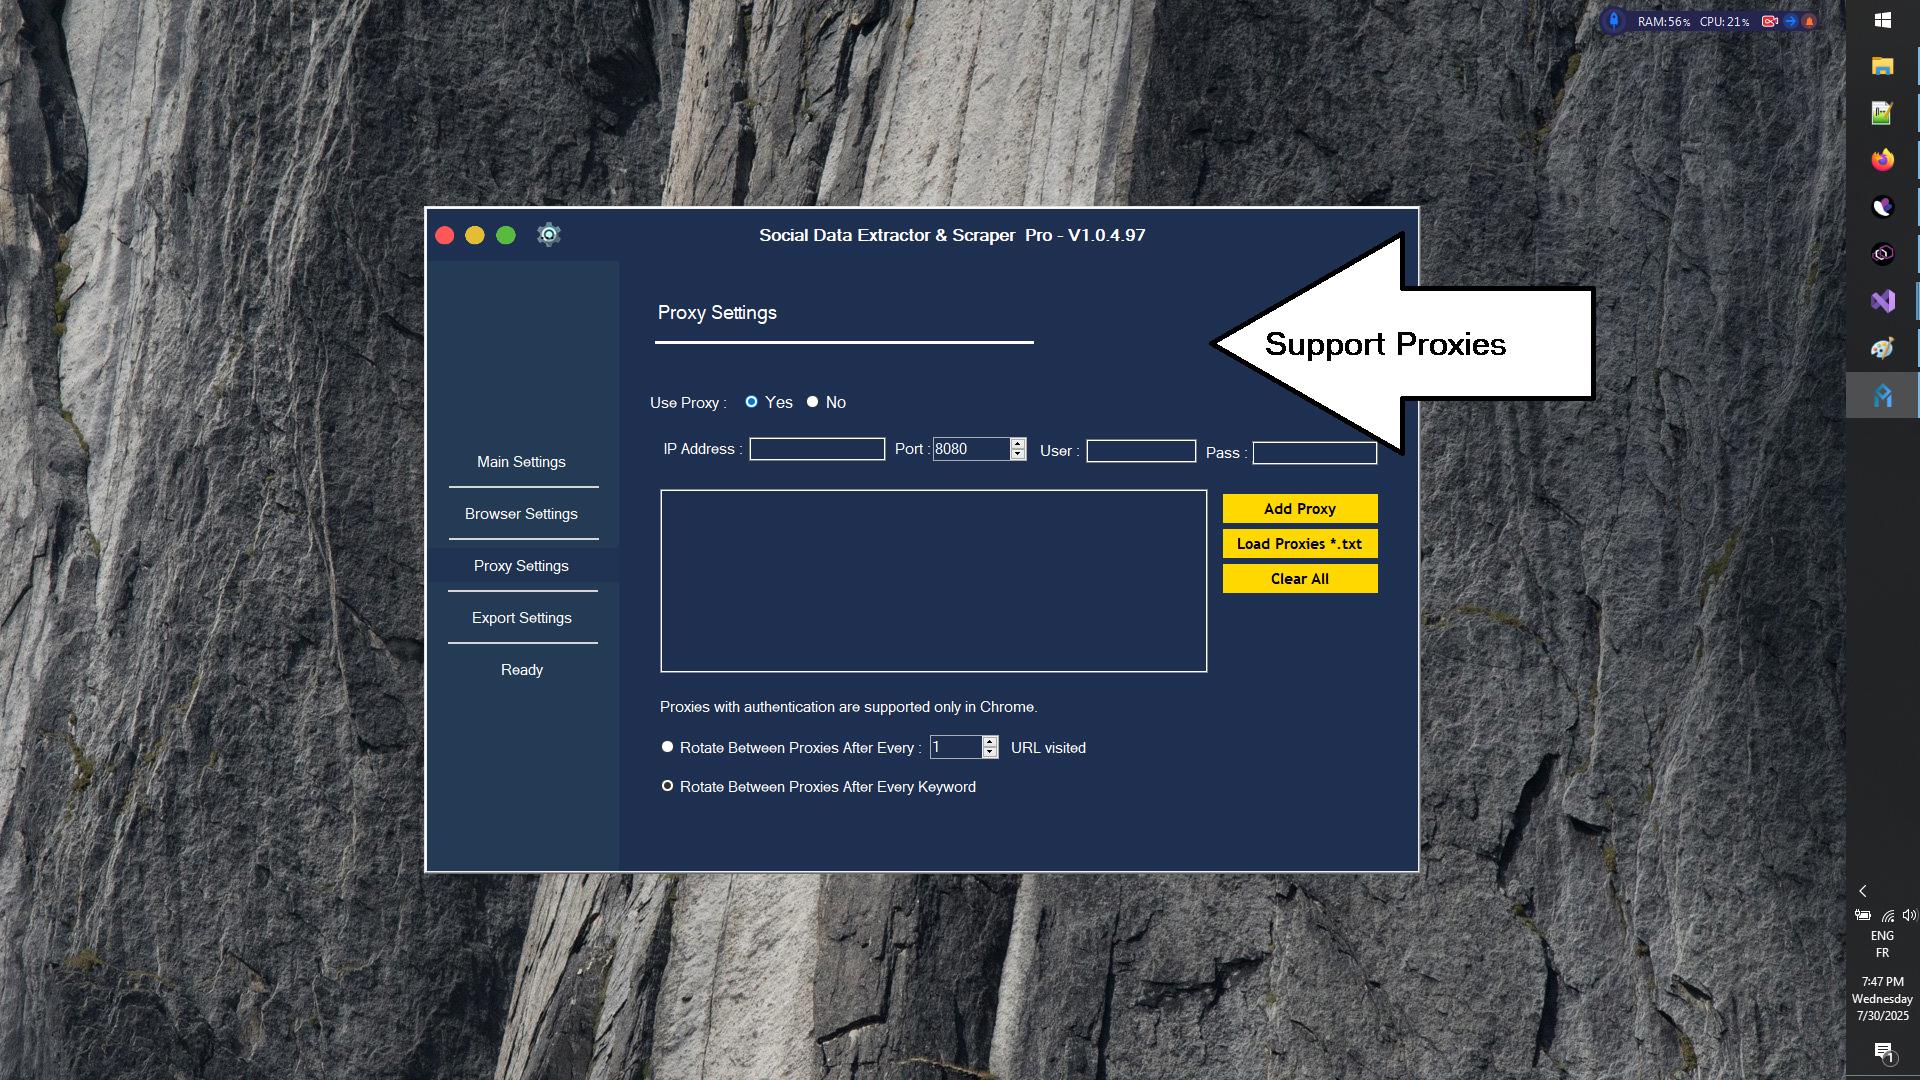1920x1080 pixels.
Task: Click the IP Address input field
Action: tap(817, 449)
